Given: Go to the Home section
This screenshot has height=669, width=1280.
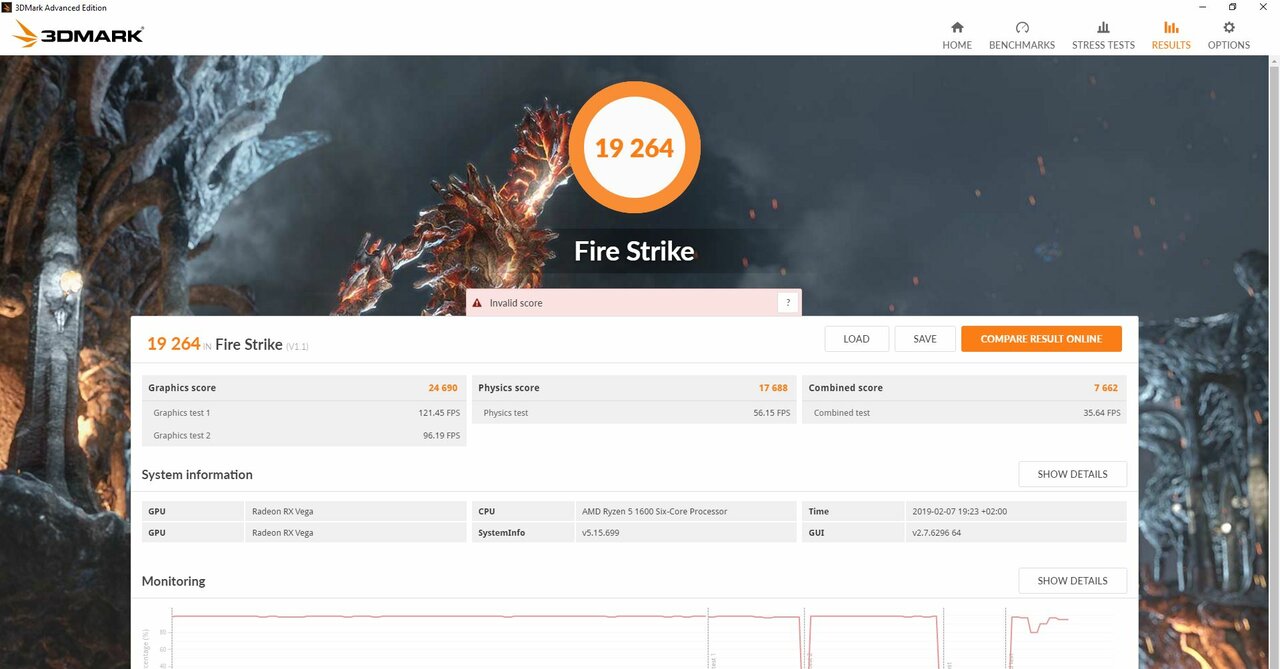Looking at the screenshot, I should click(957, 35).
